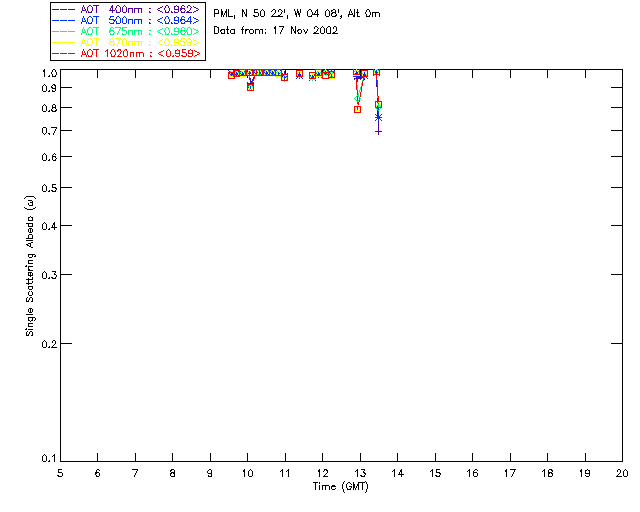Viewport: 640px width, 512px height.
Task: Click the purple plus data point near 0.7
Action: pos(378,132)
